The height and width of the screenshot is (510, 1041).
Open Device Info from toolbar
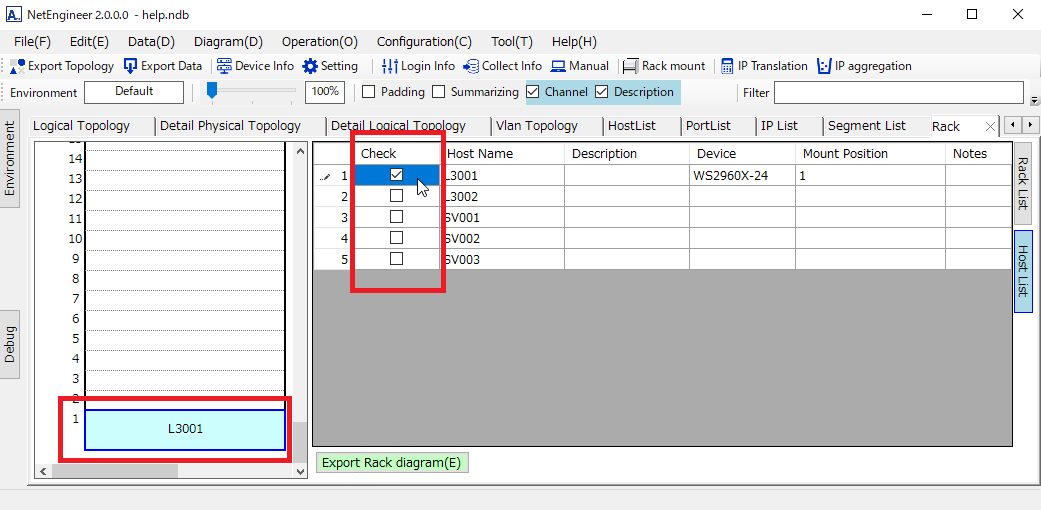pos(224,66)
